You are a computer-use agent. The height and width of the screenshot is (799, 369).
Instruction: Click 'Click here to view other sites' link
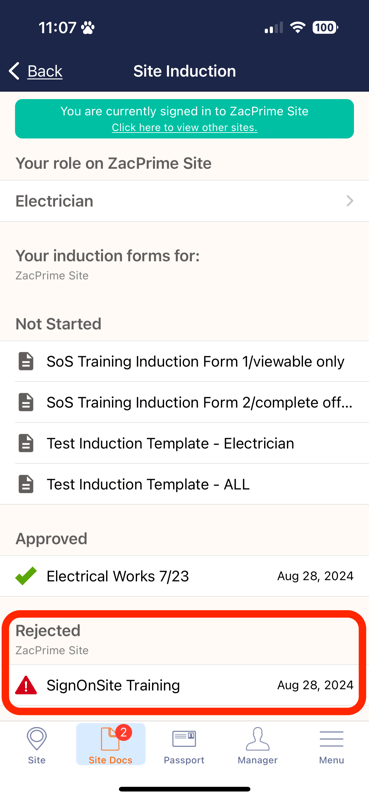pos(184,128)
